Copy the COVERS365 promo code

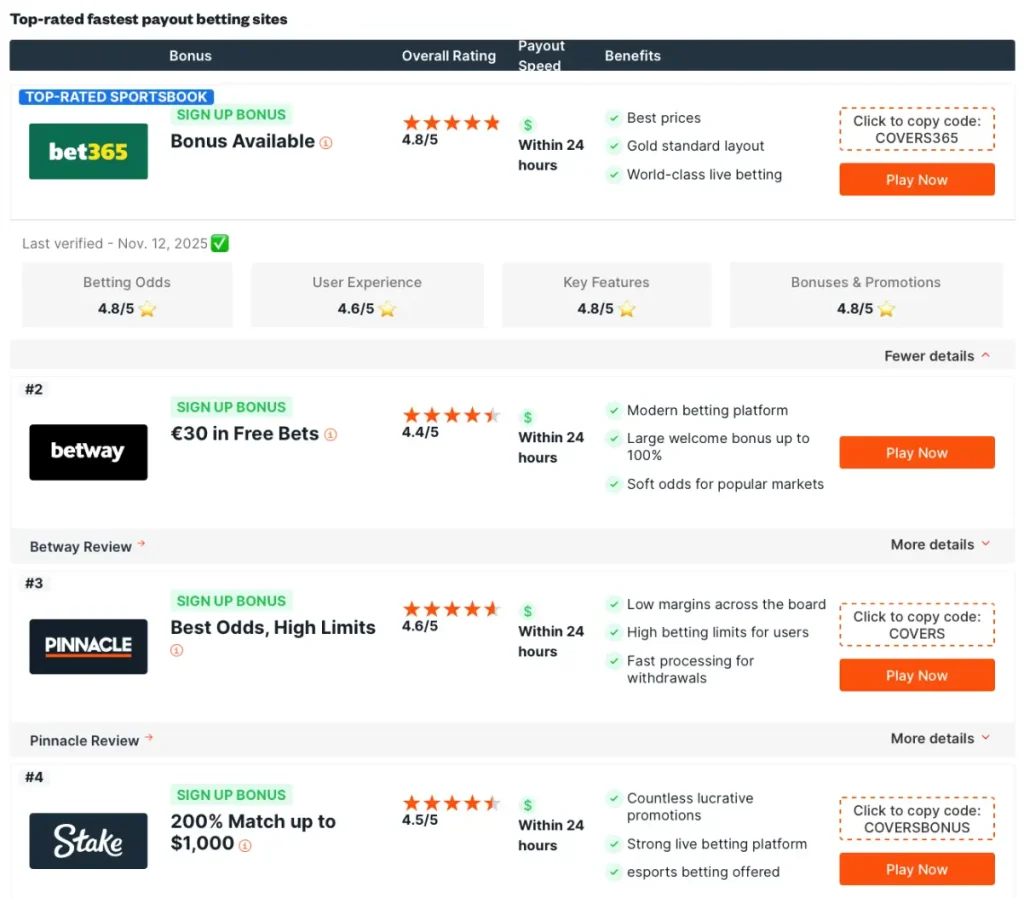click(916, 130)
